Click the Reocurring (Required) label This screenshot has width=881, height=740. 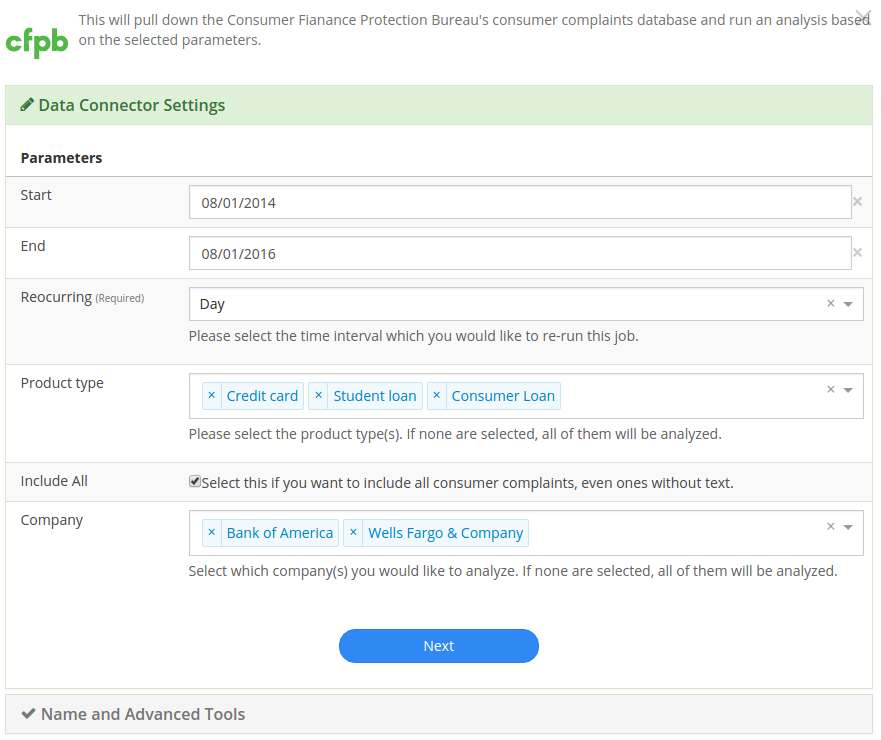pos(82,297)
